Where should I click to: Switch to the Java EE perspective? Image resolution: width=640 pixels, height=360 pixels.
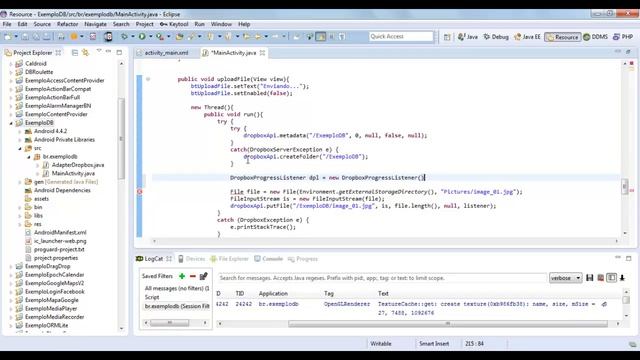527,37
